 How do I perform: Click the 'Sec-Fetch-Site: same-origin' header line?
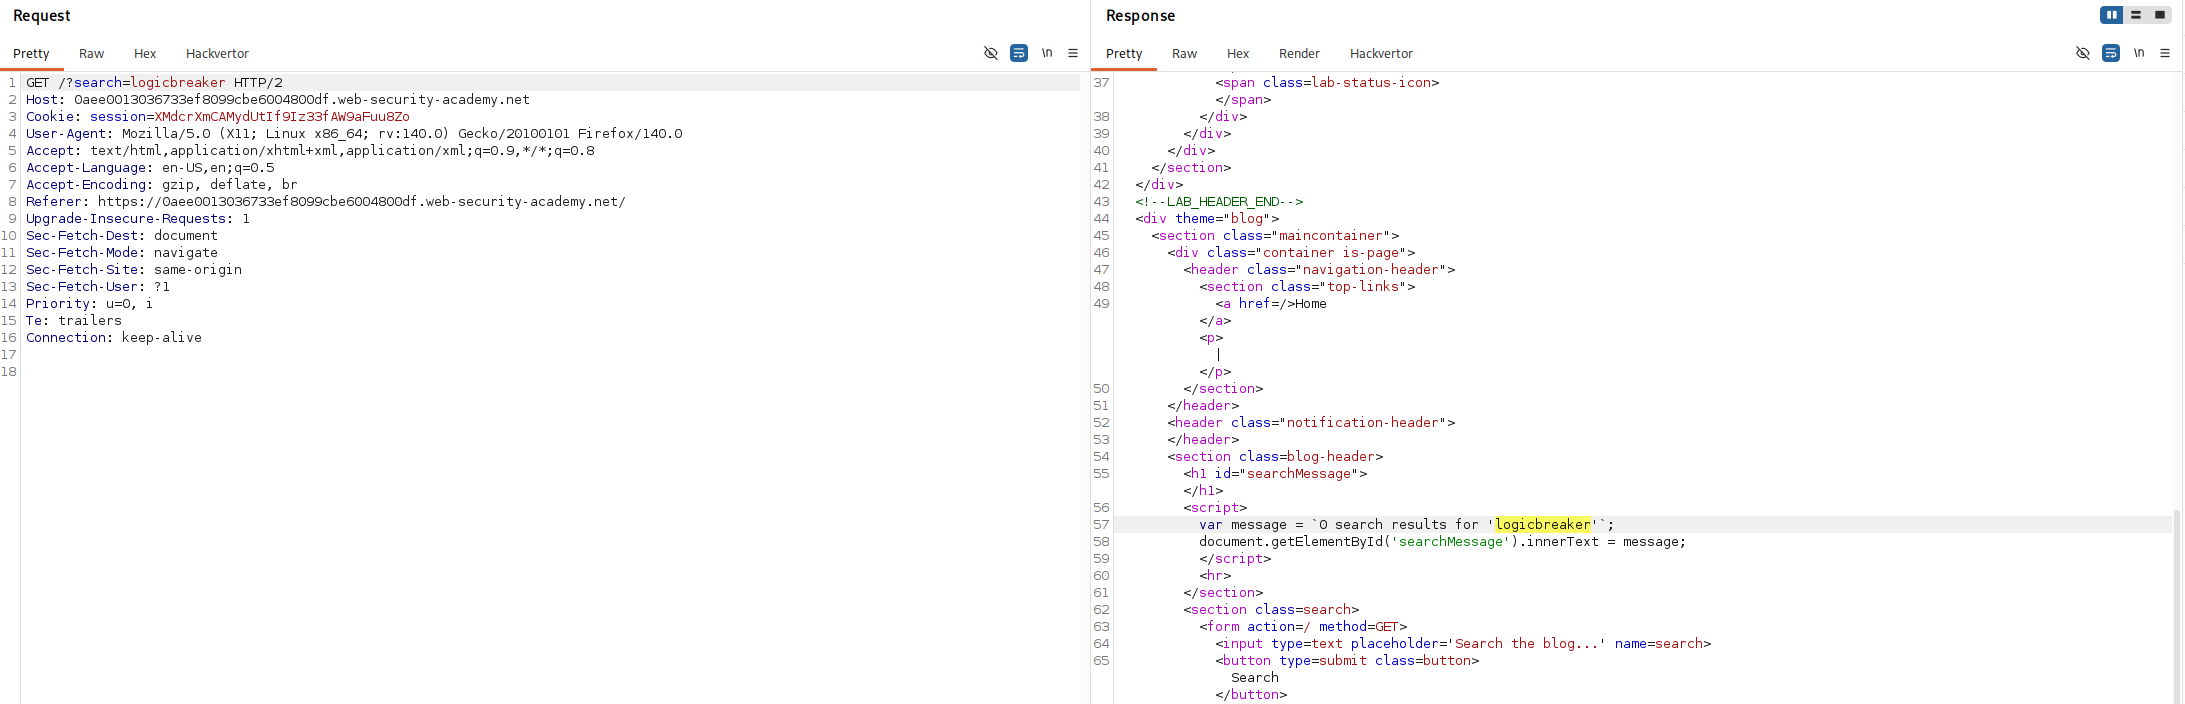(x=134, y=270)
